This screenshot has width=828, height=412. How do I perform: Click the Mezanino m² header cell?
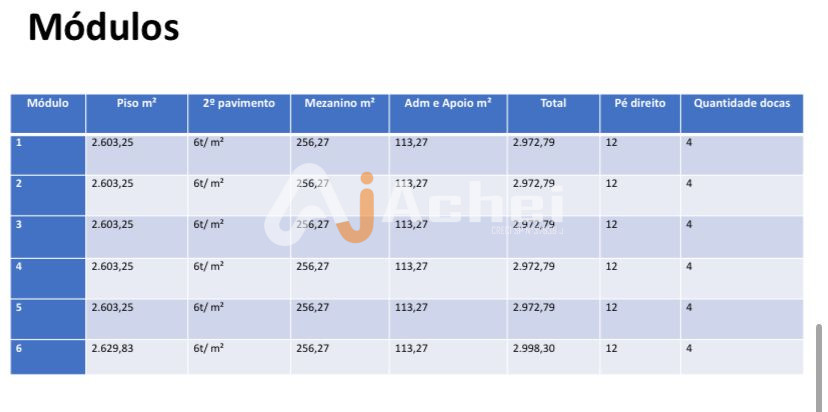(x=340, y=103)
